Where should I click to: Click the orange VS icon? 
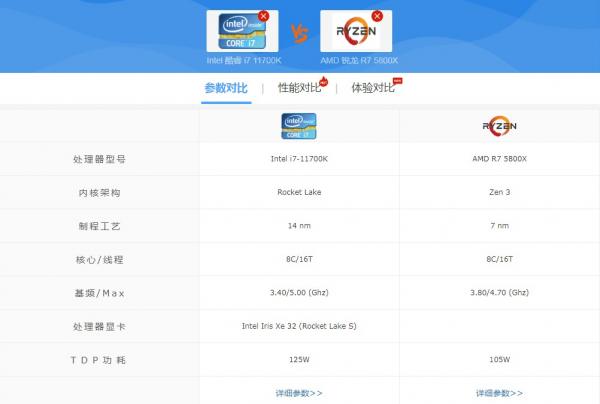point(299,33)
